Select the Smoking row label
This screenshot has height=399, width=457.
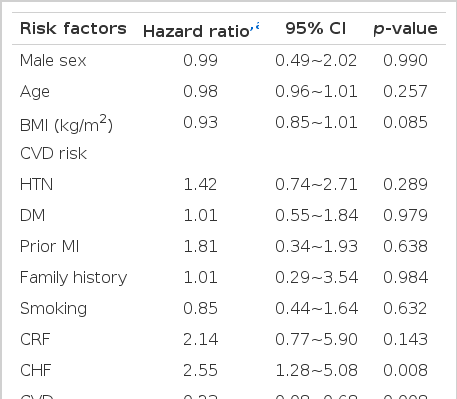[53, 309]
